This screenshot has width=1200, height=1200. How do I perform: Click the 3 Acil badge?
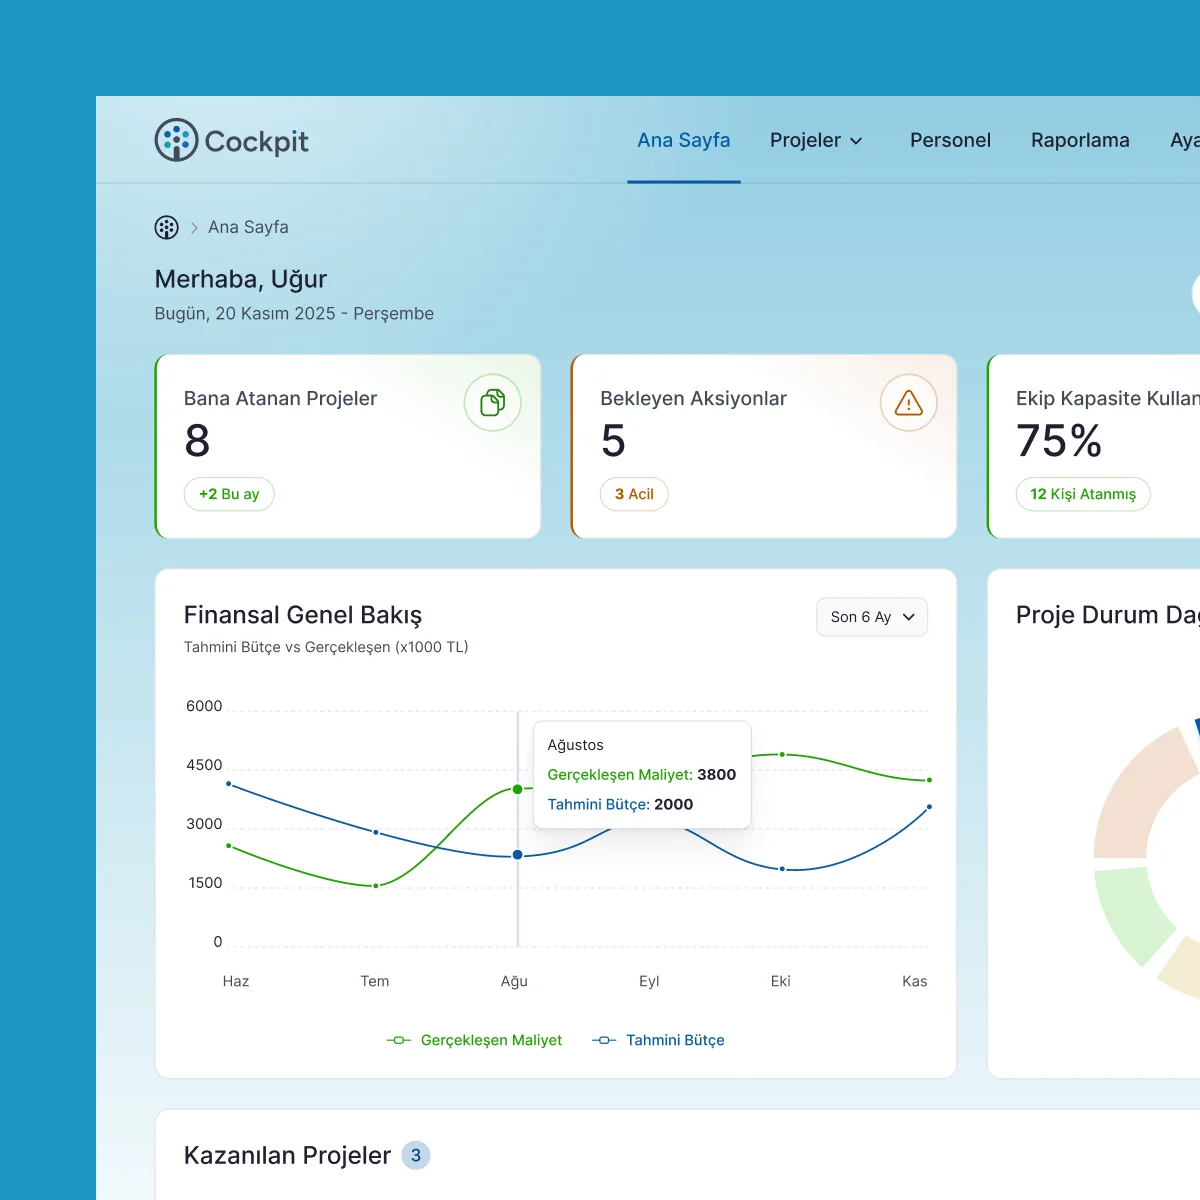[x=634, y=494]
